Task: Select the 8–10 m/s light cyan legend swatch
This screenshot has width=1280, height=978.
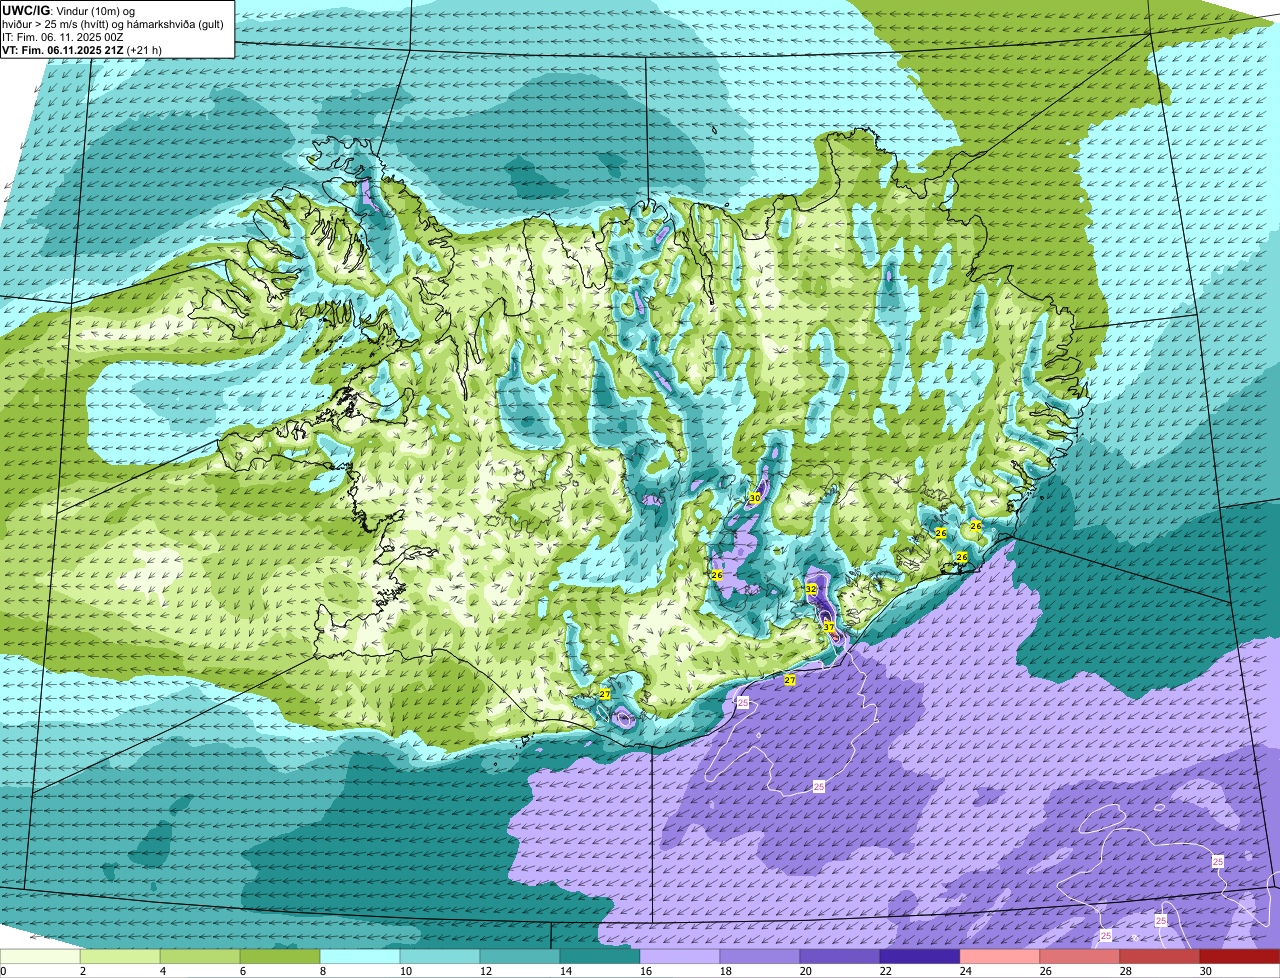Action: 360,956
